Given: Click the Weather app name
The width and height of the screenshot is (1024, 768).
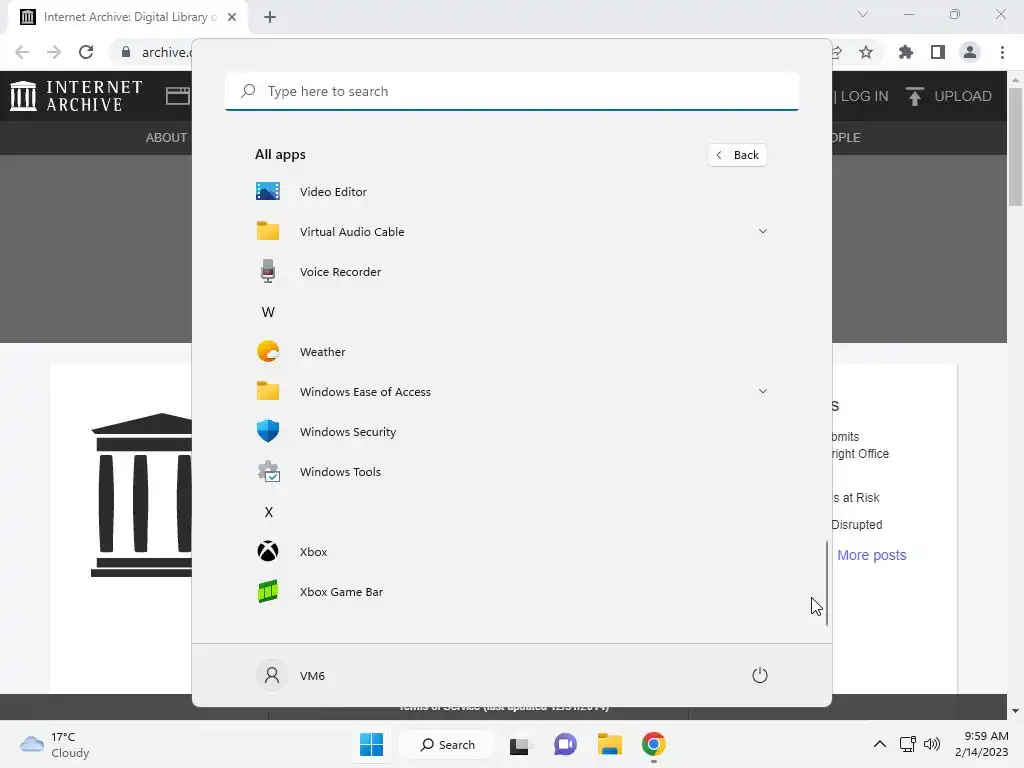Looking at the screenshot, I should 323,352.
